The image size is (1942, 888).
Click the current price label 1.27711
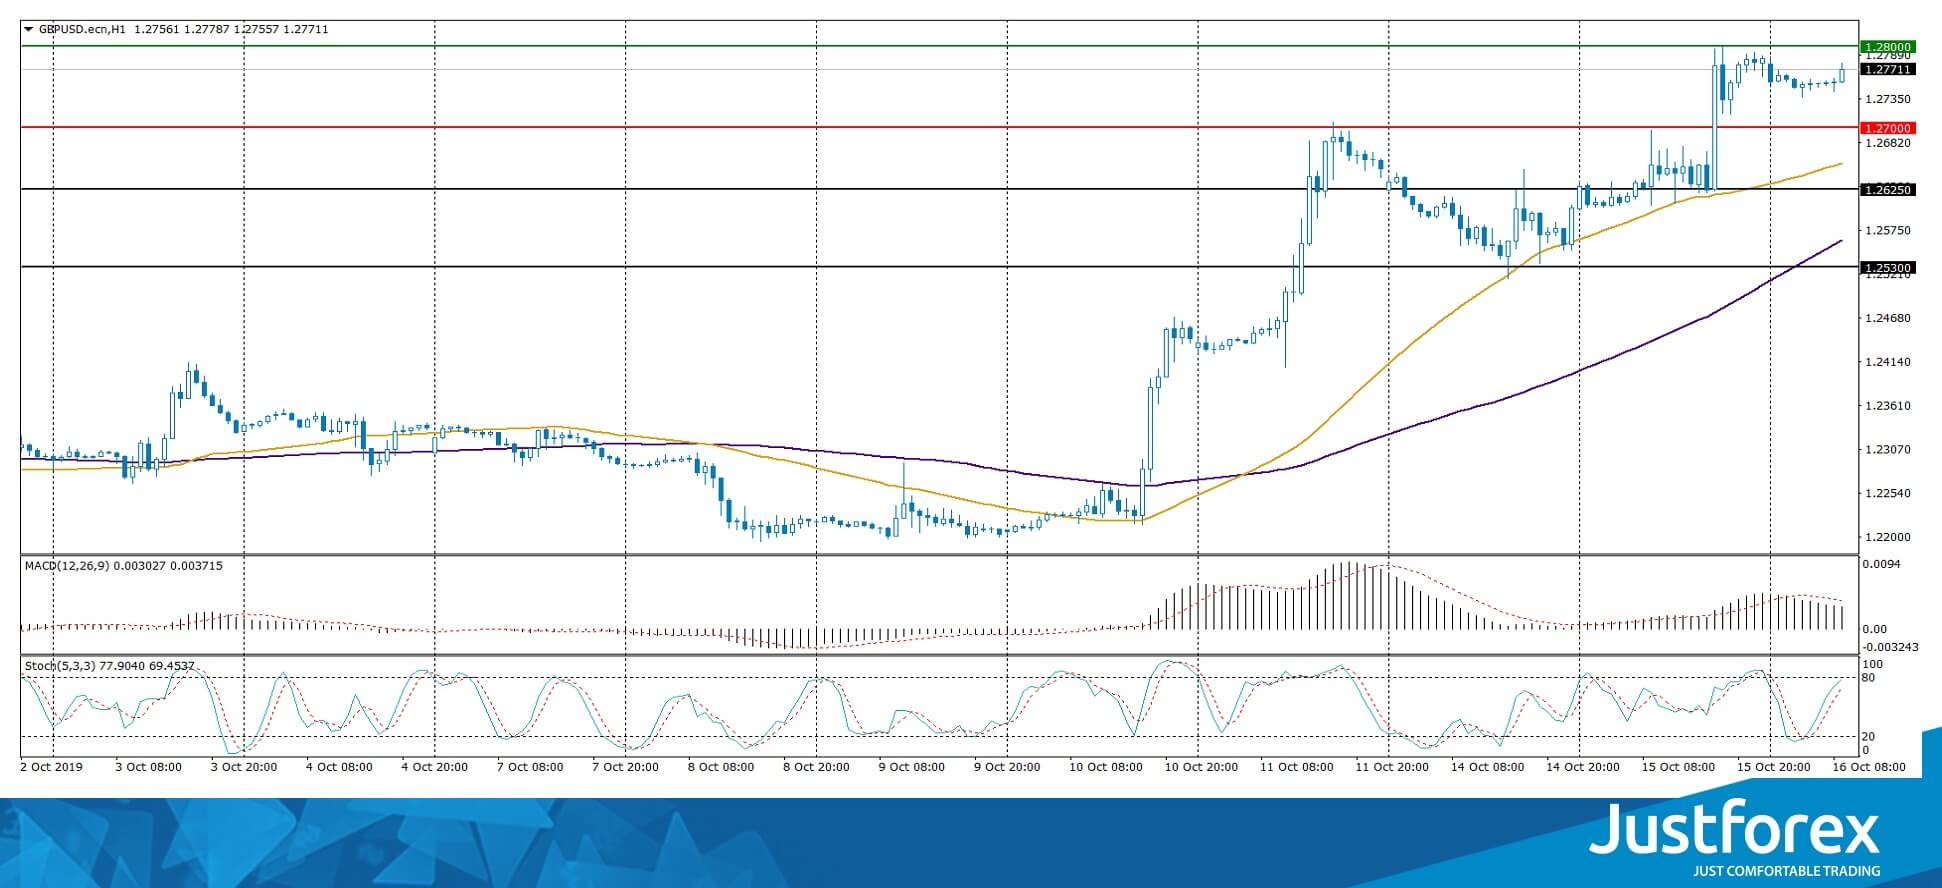coord(1887,69)
